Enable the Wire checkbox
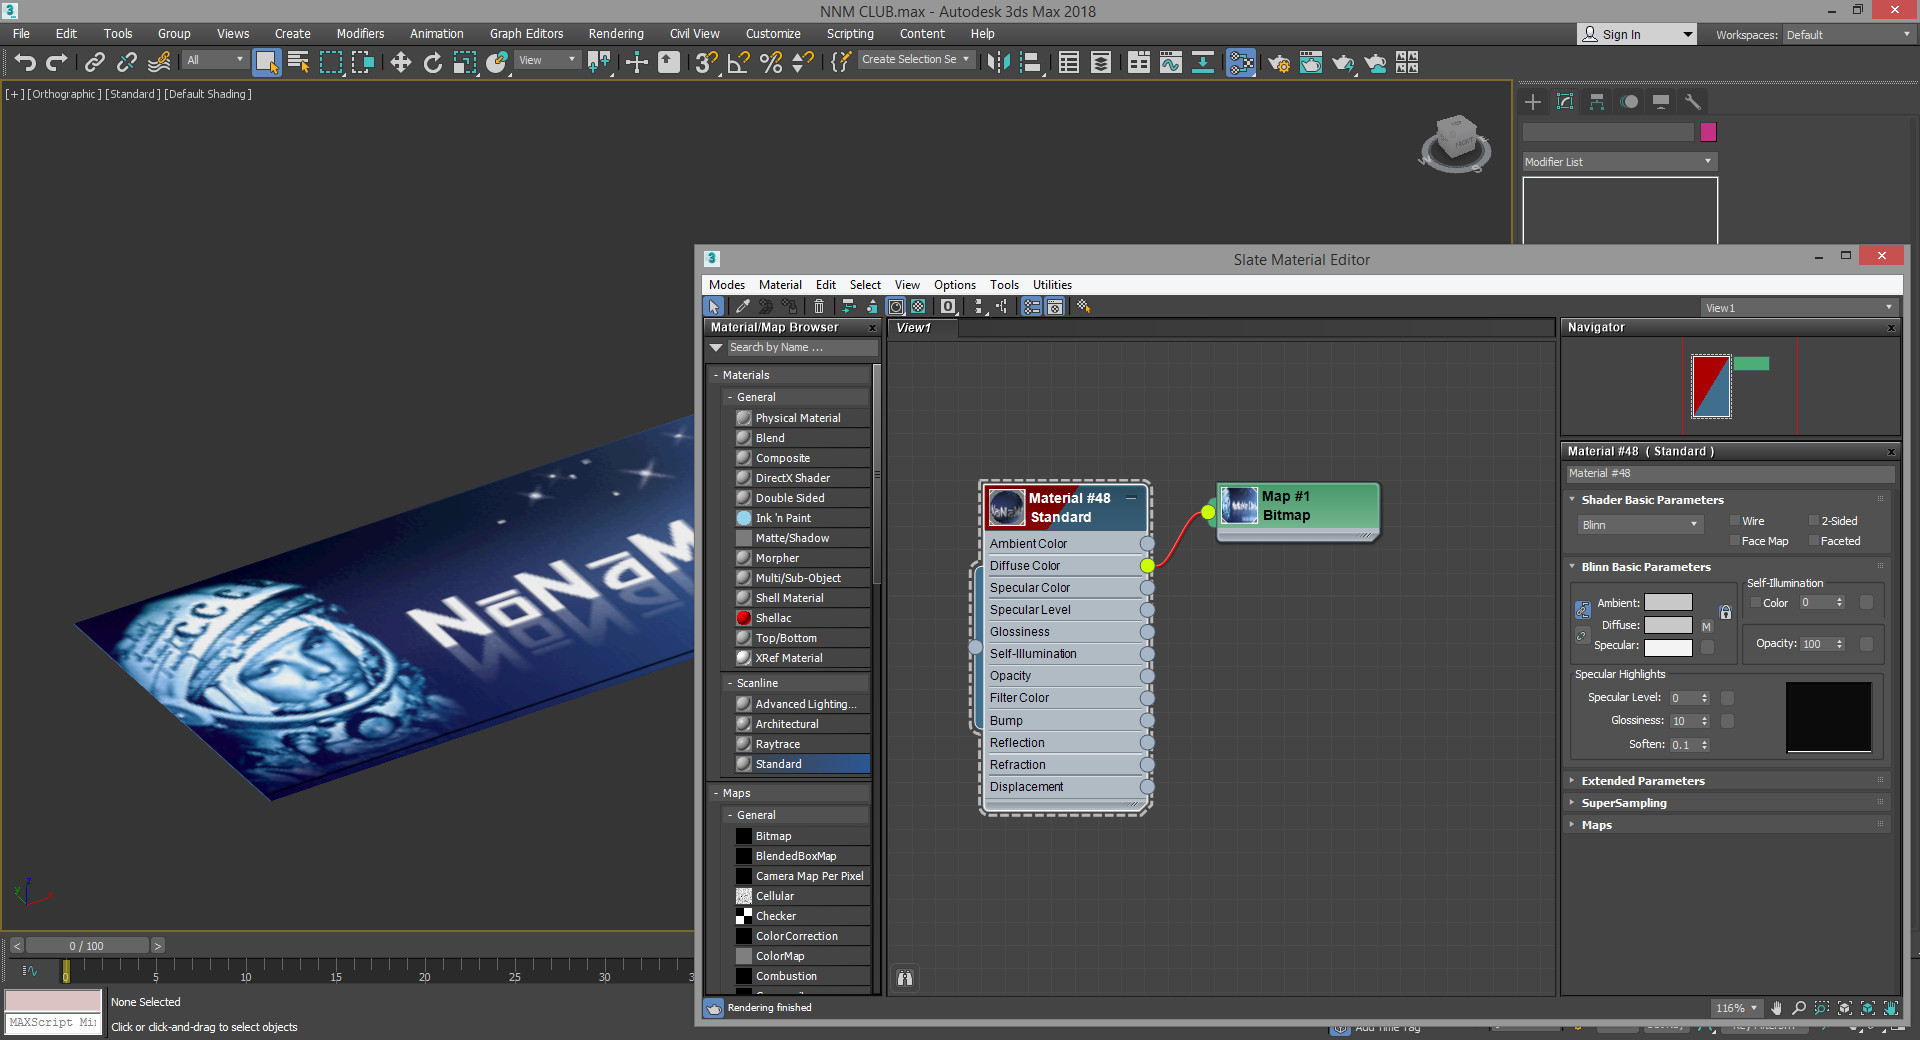The width and height of the screenshot is (1920, 1040). (1735, 521)
